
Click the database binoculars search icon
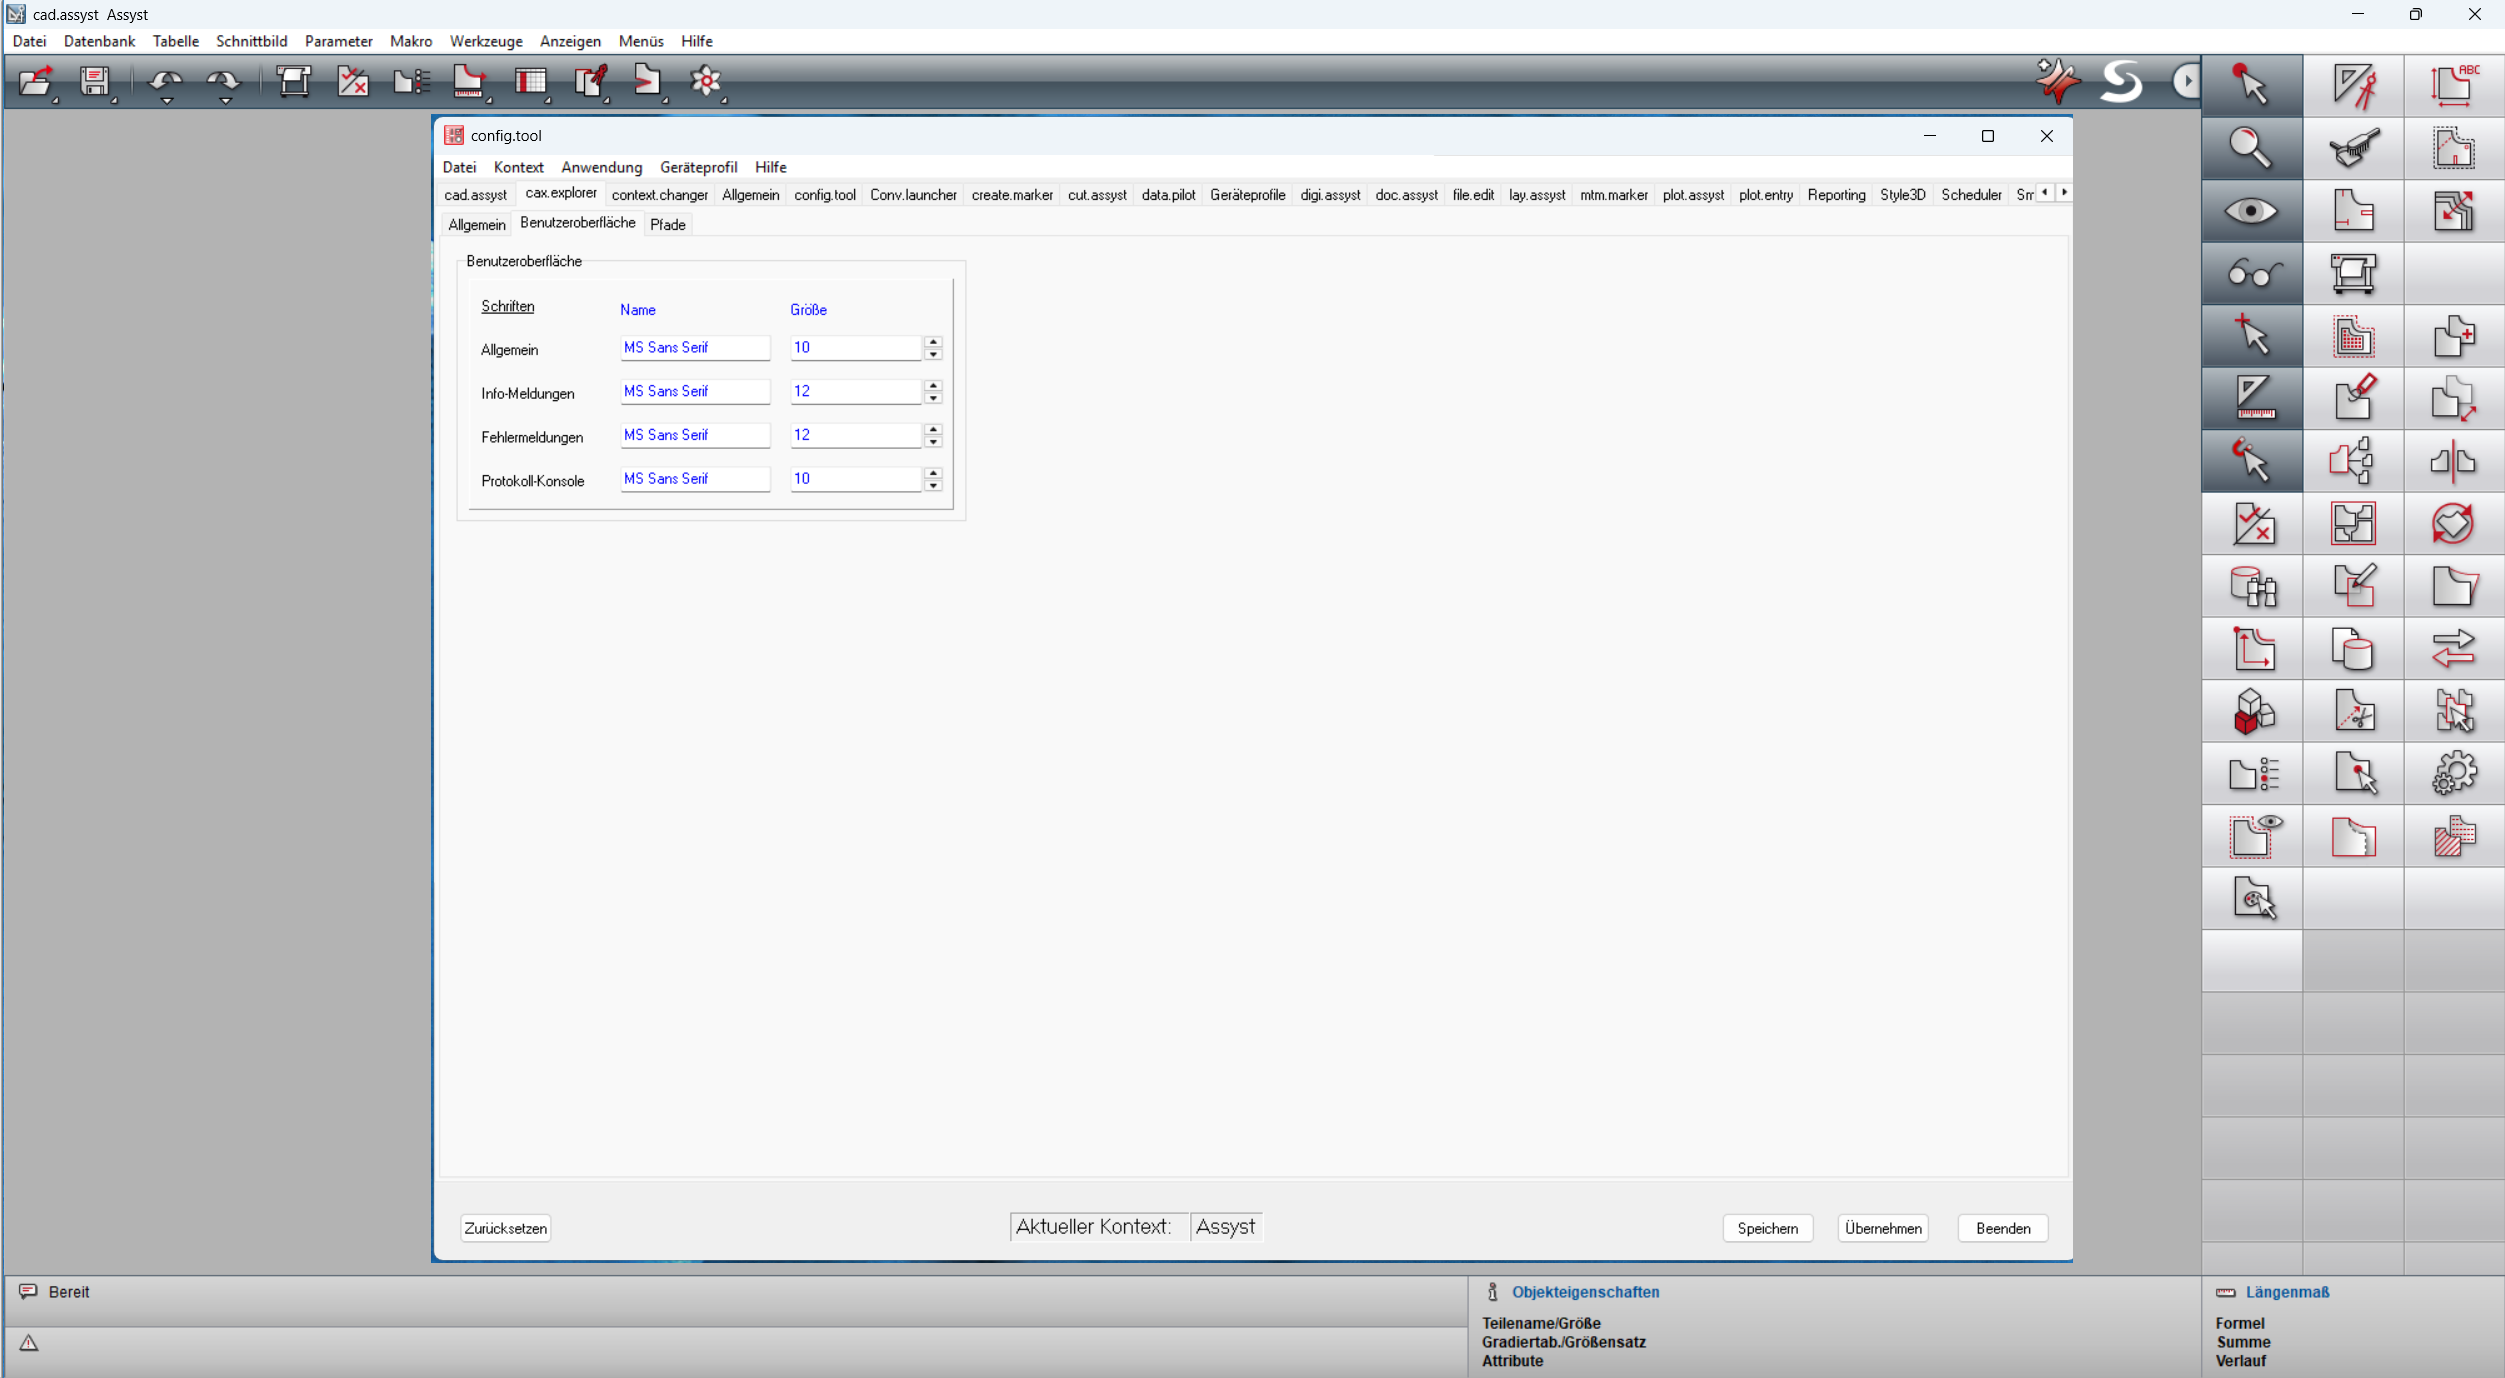click(2251, 586)
